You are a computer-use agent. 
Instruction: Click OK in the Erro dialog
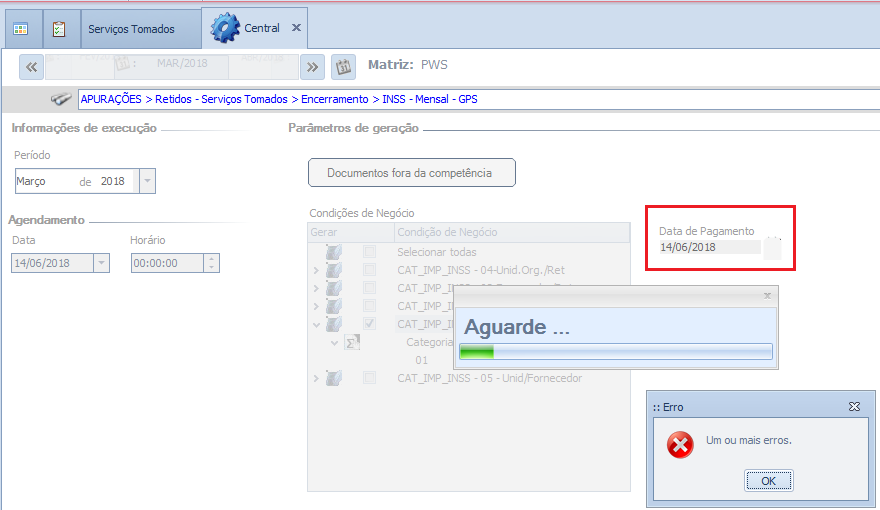[x=768, y=481]
